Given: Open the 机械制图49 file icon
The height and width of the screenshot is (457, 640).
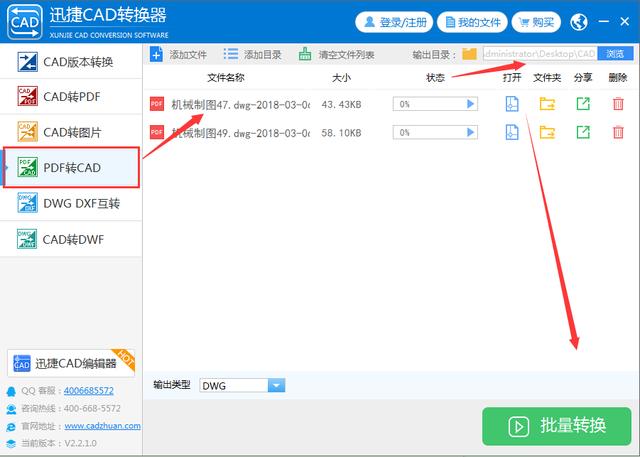Looking at the screenshot, I should tap(512, 132).
